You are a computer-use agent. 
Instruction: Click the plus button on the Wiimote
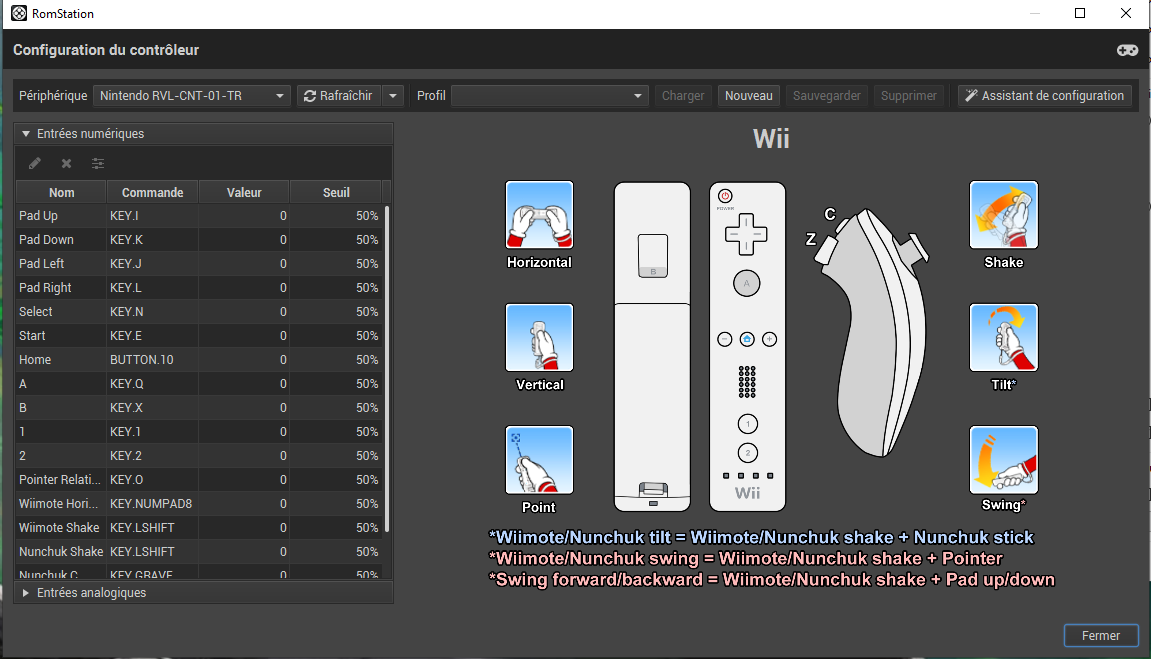[x=769, y=339]
